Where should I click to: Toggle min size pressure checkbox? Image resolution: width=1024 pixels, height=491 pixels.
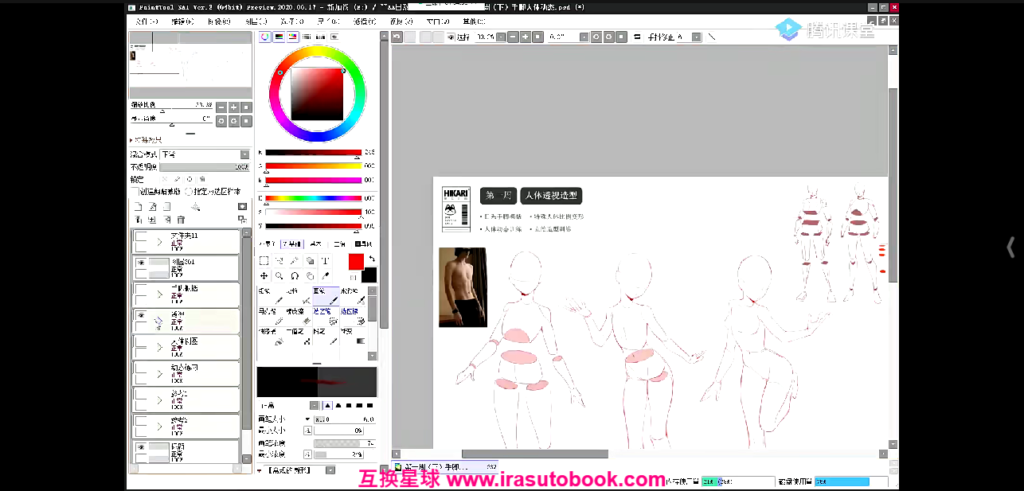point(307,431)
